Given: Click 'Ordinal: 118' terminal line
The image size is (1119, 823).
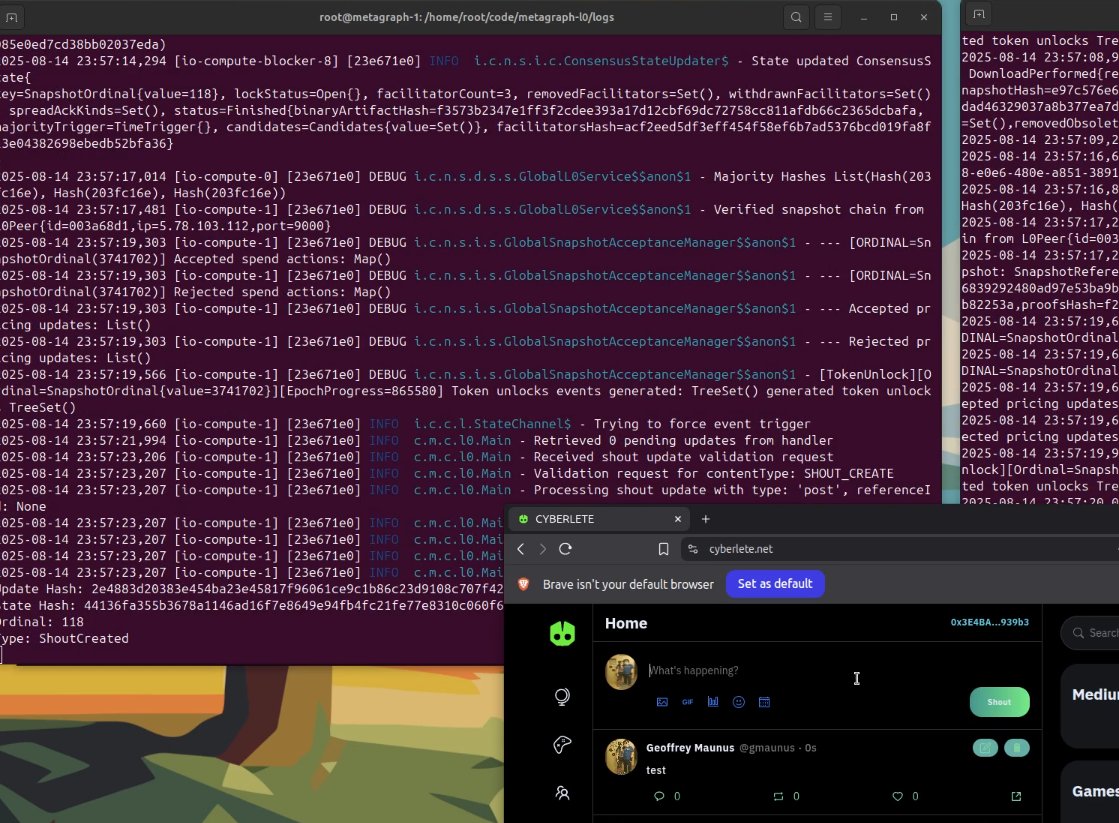Looking at the screenshot, I should [x=42, y=622].
